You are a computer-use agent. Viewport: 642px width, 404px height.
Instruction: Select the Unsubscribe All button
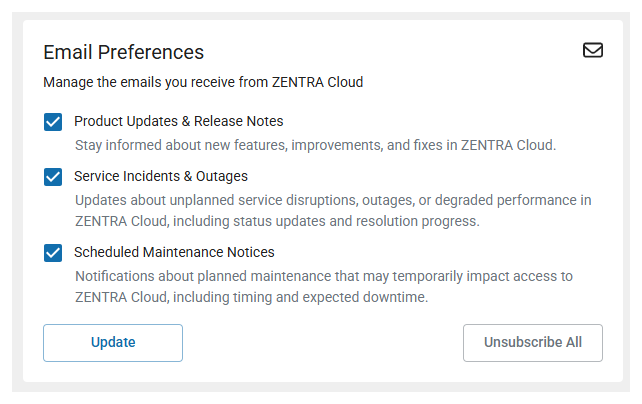pyautogui.click(x=533, y=343)
